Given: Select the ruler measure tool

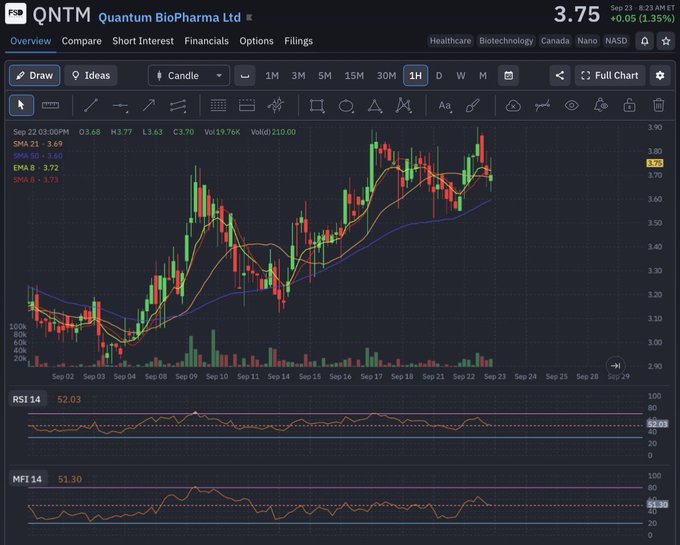Looking at the screenshot, I should coord(50,105).
